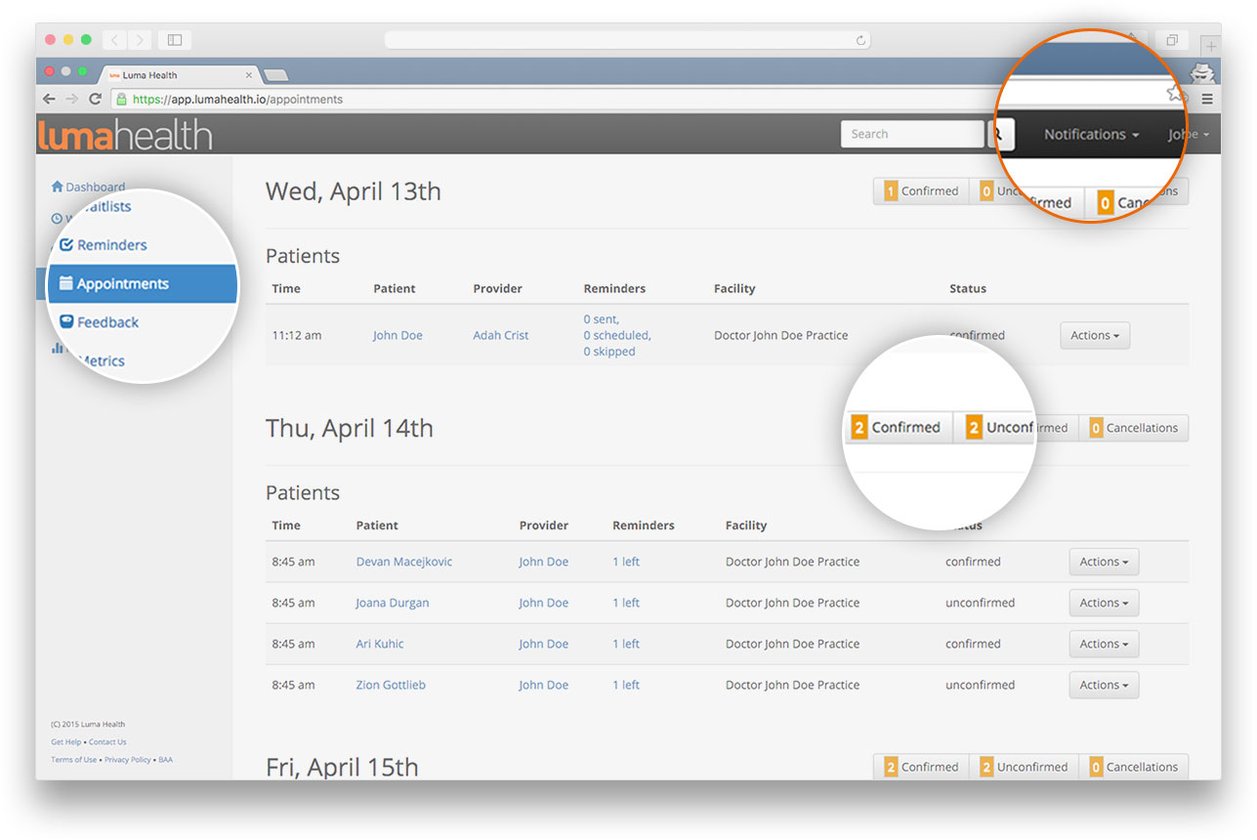Image resolution: width=1257 pixels, height=840 pixels.
Task: Open patient Devan Macejkovic's record
Action: coord(403,561)
